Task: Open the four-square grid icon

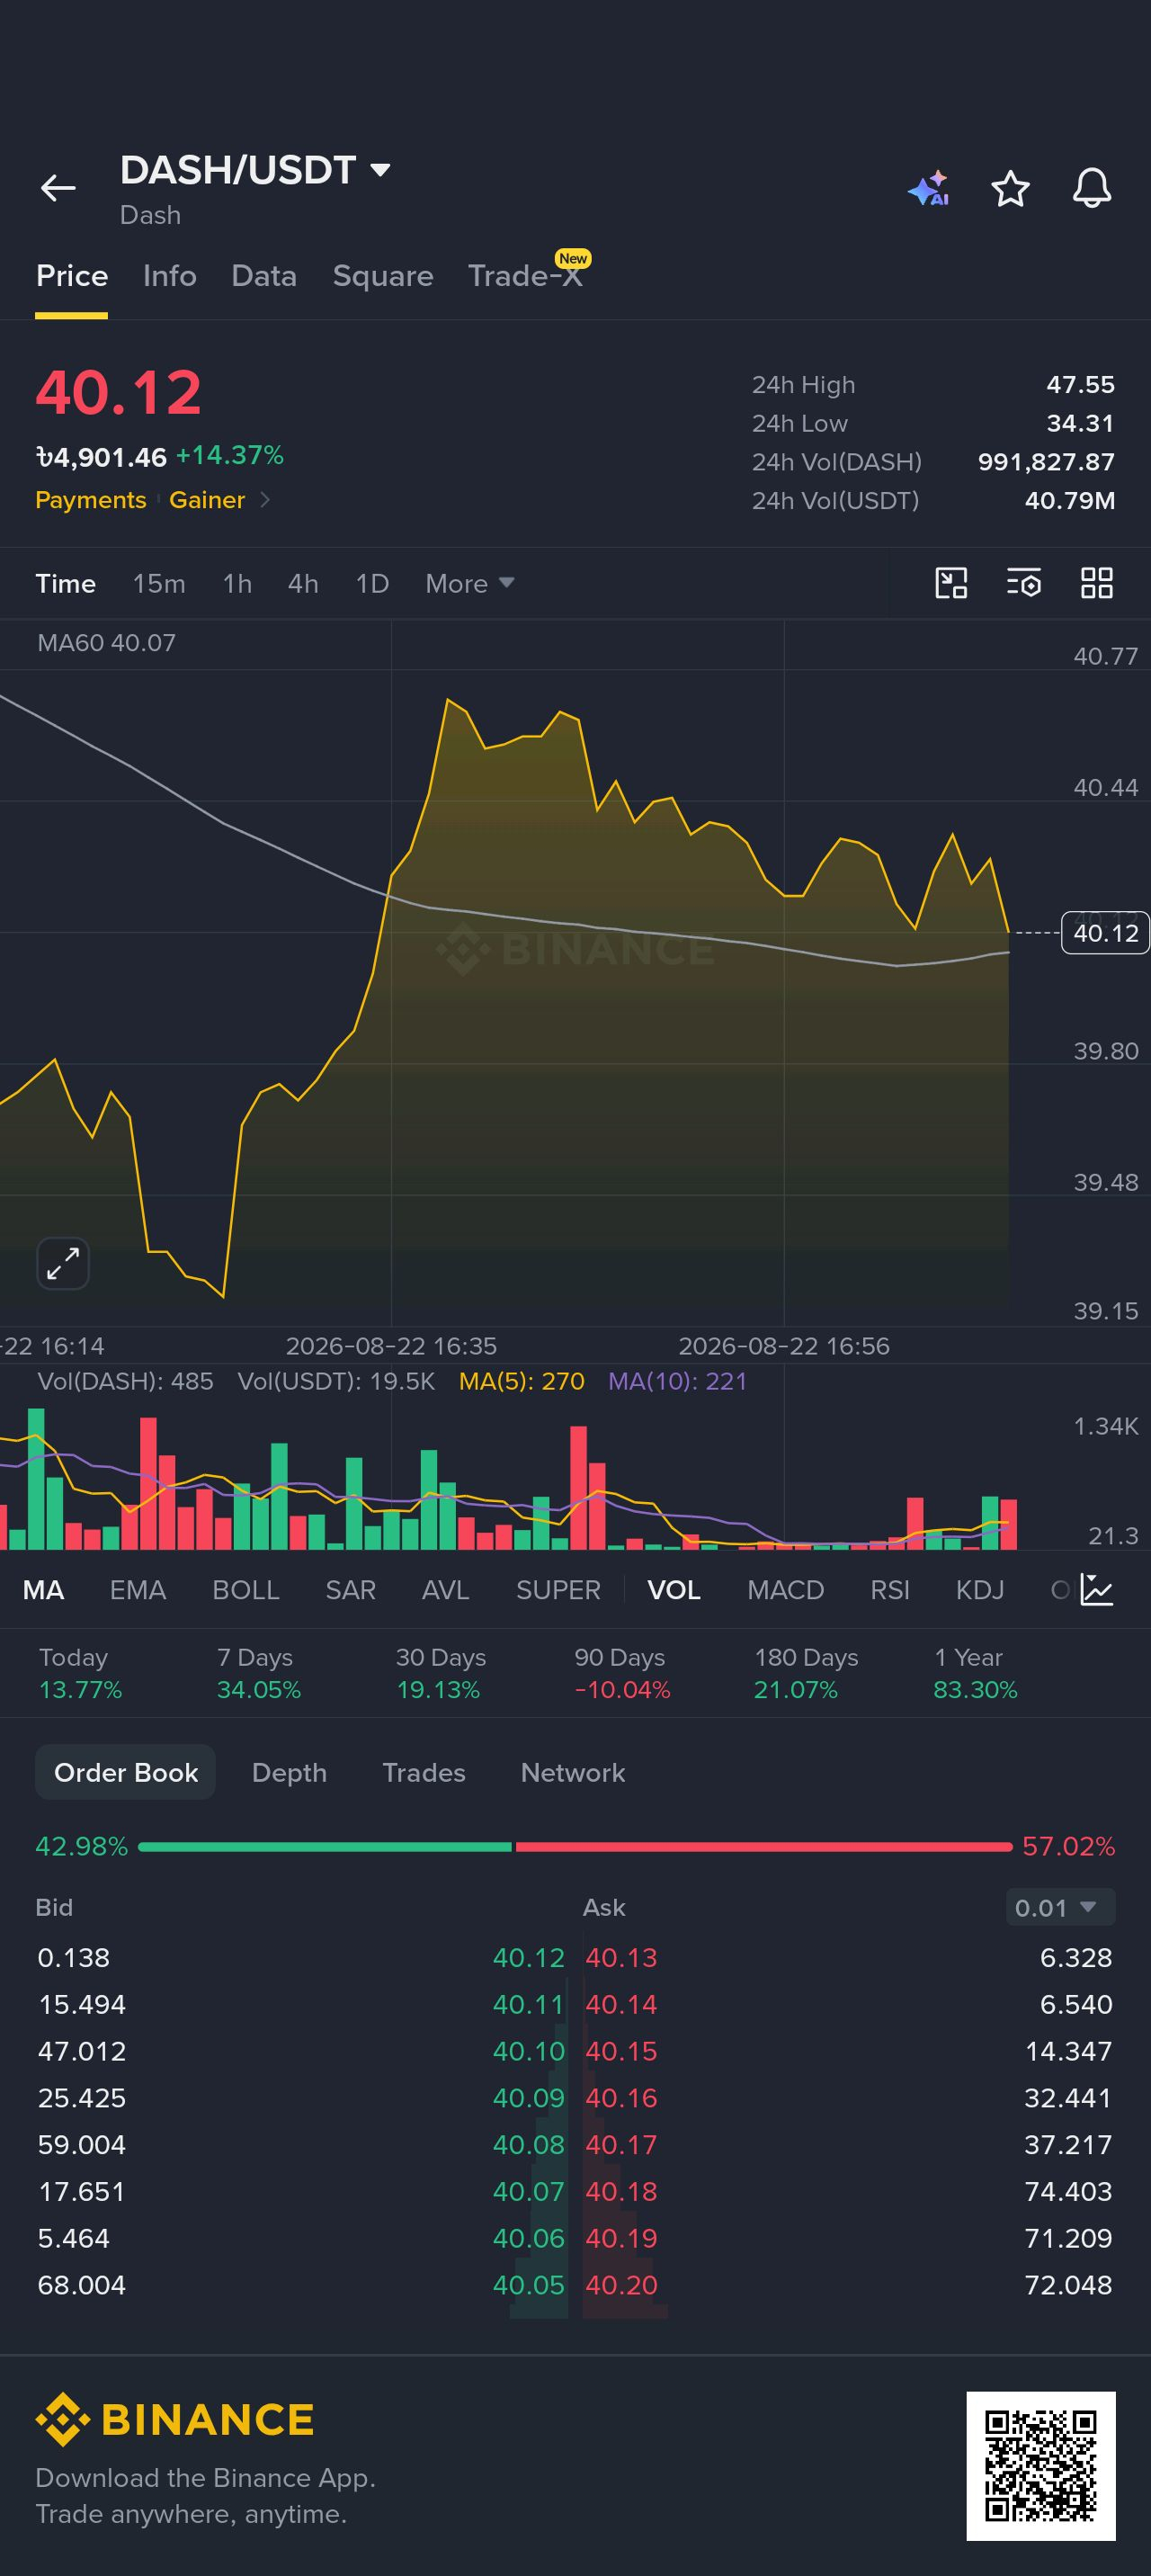Action: (x=1097, y=583)
